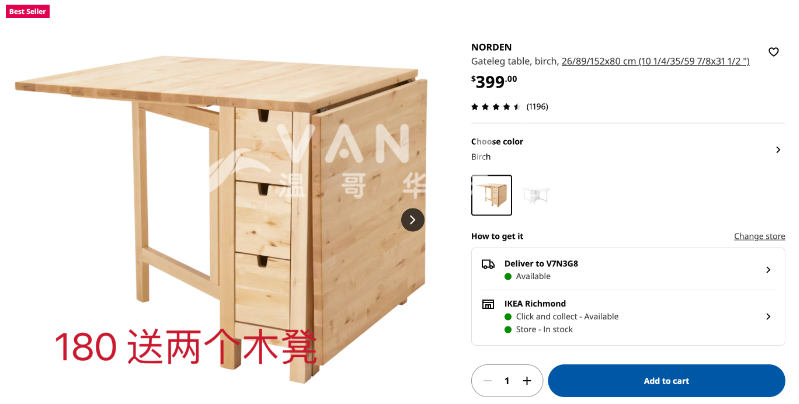Add NORDEN table to favorites with heart icon
The height and width of the screenshot is (404, 799).
773,52
